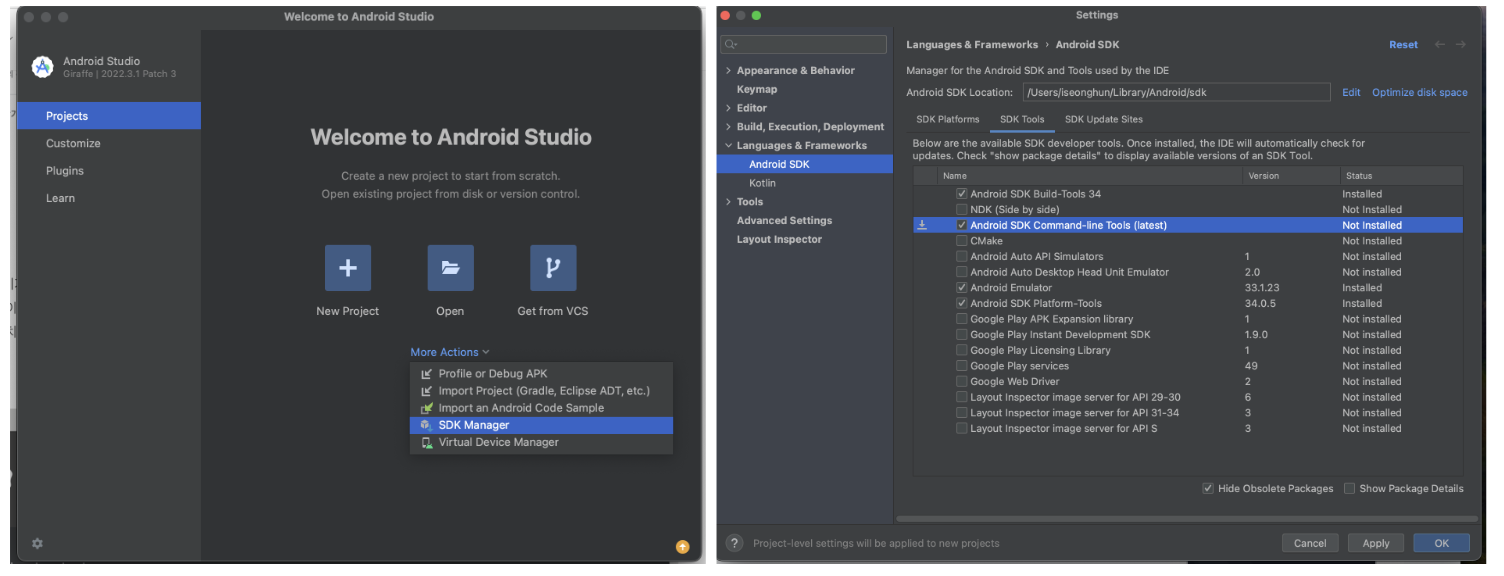Check Google Web Driver
Image resolution: width=1504 pixels, height=576 pixels.
click(961, 382)
